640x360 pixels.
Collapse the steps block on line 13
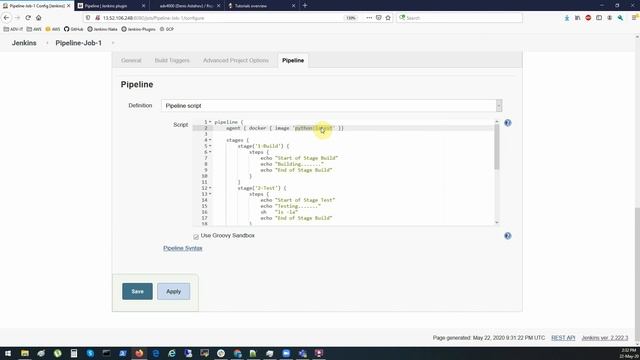coord(210,194)
